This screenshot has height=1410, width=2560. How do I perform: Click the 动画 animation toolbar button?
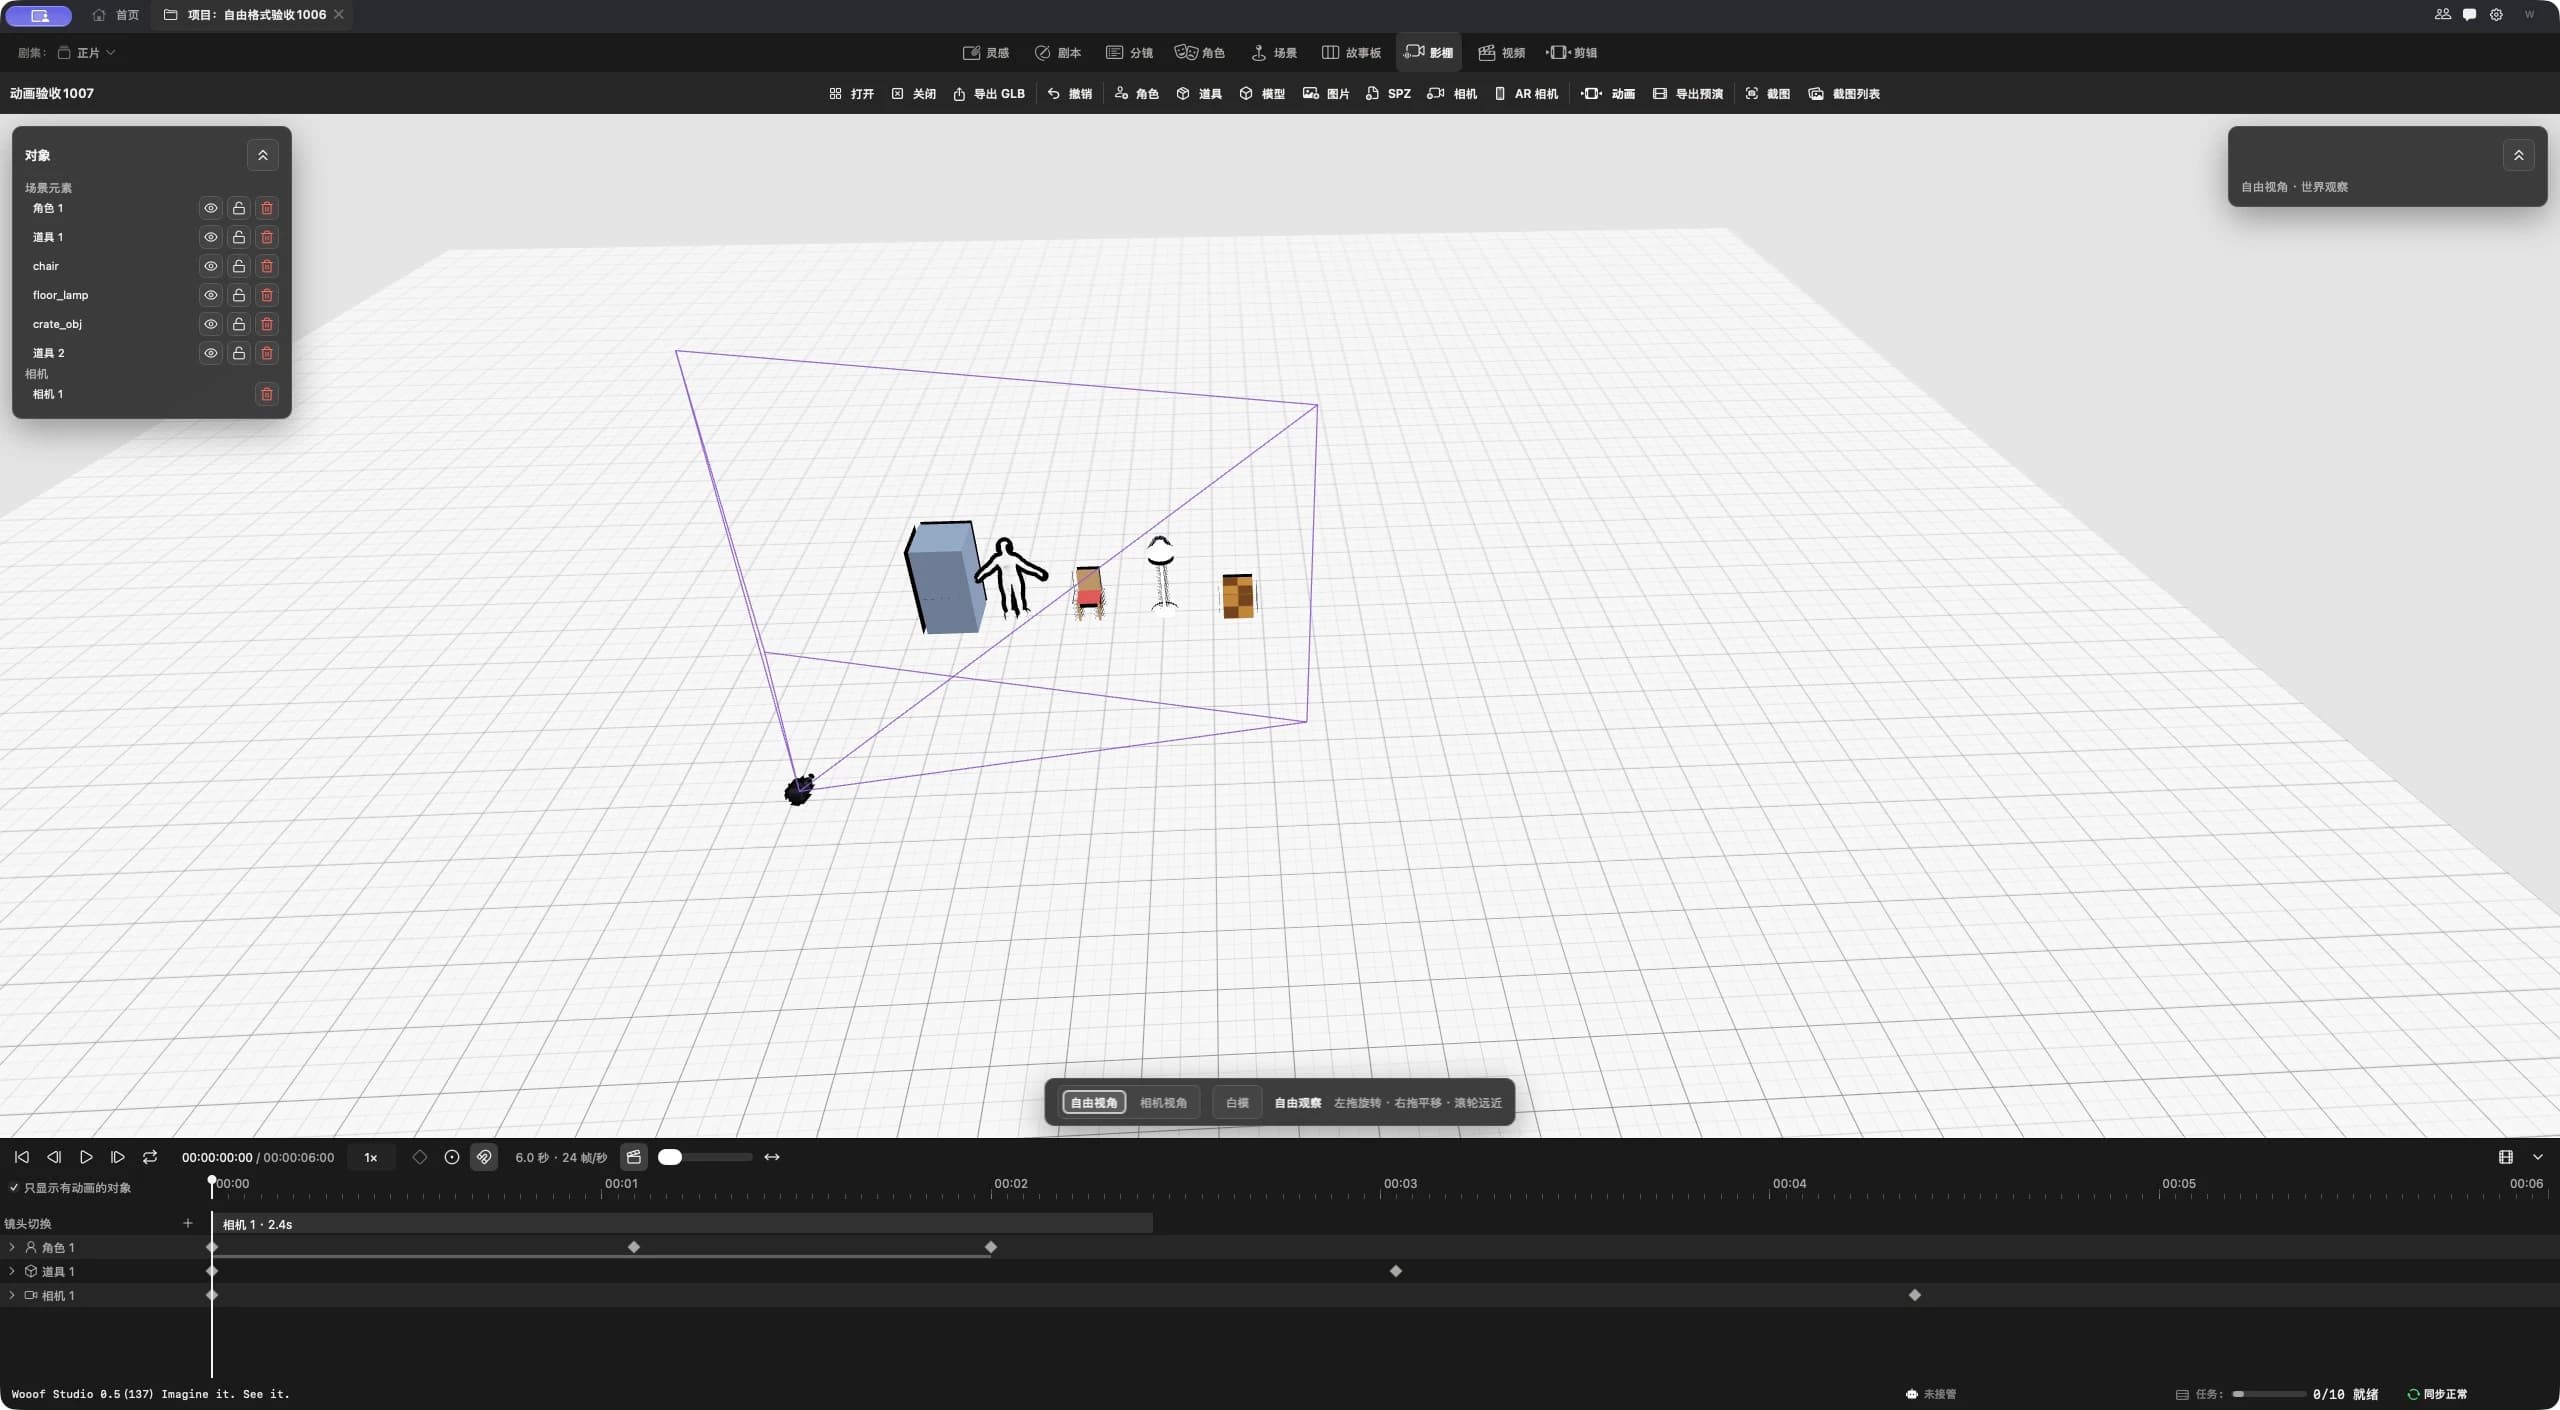pyautogui.click(x=1608, y=94)
